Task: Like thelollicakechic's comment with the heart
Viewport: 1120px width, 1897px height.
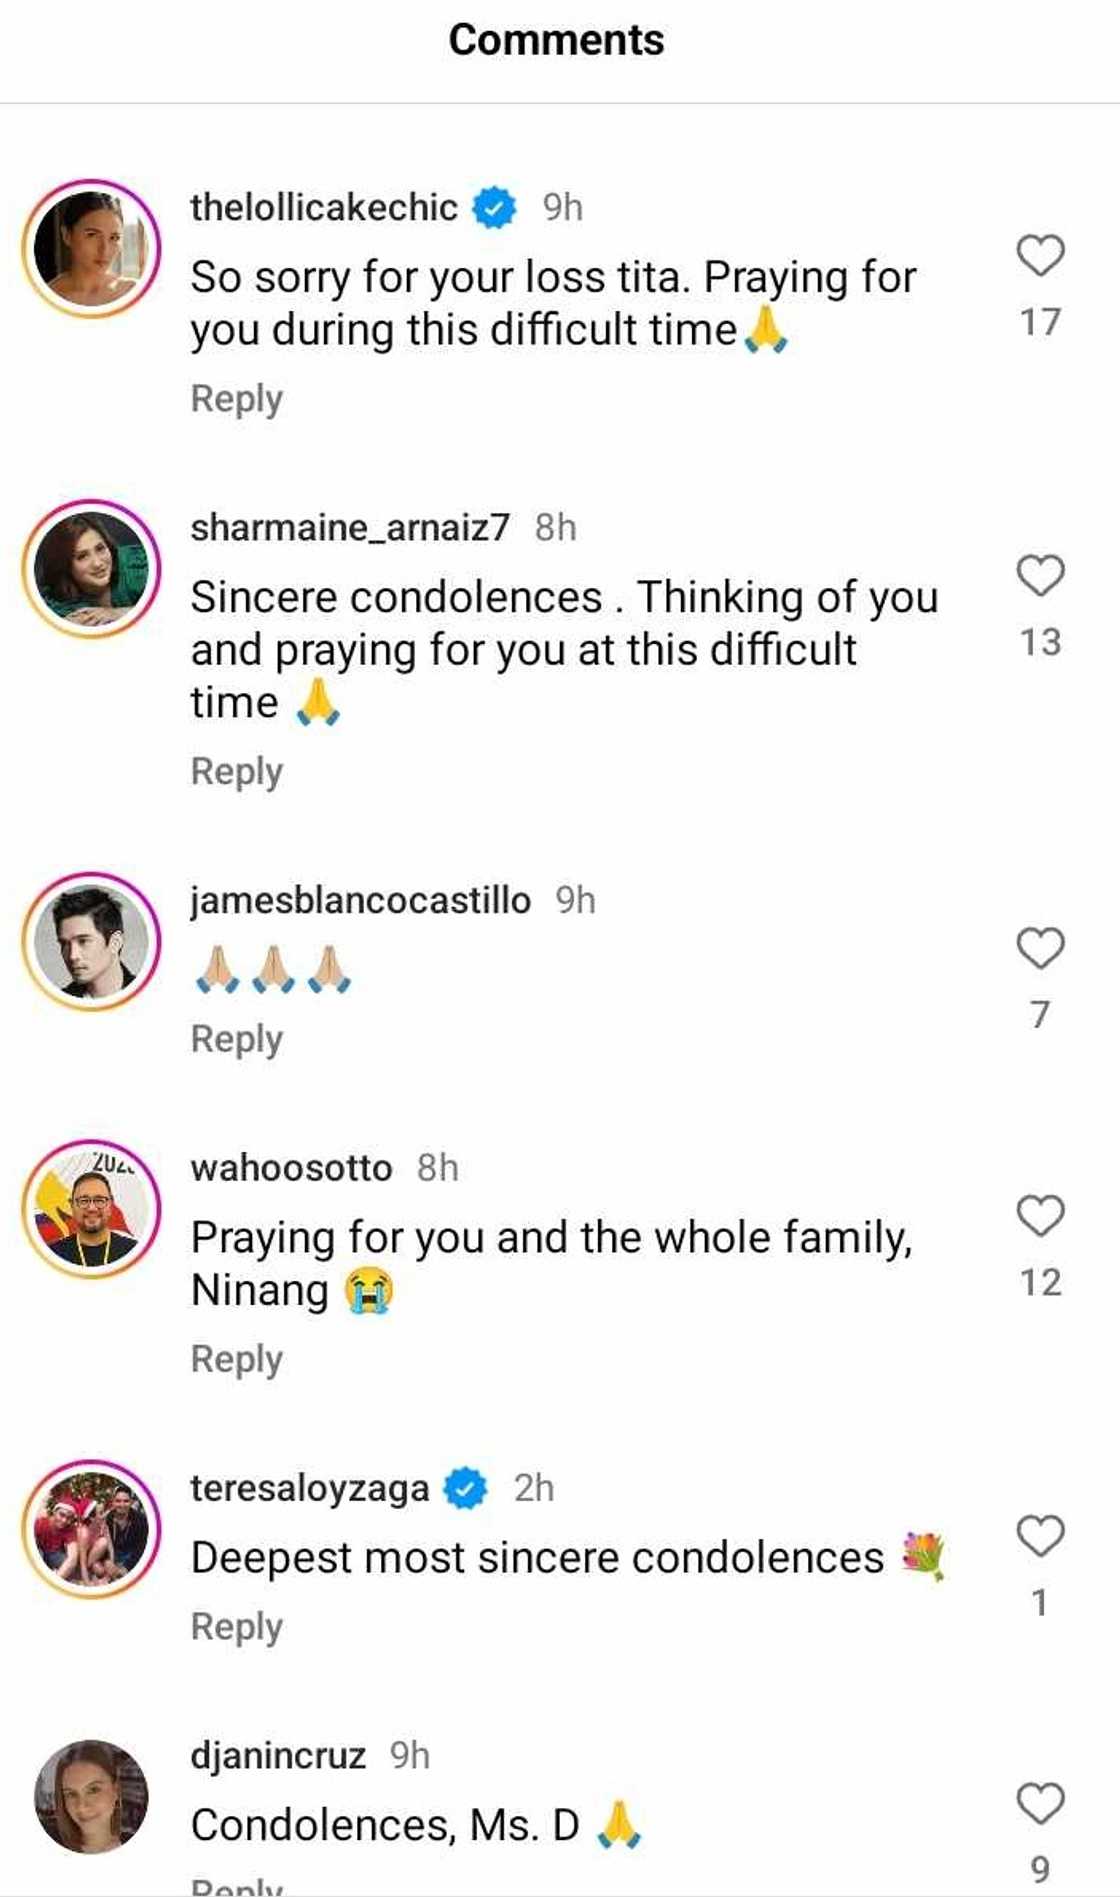Action: tap(1040, 255)
